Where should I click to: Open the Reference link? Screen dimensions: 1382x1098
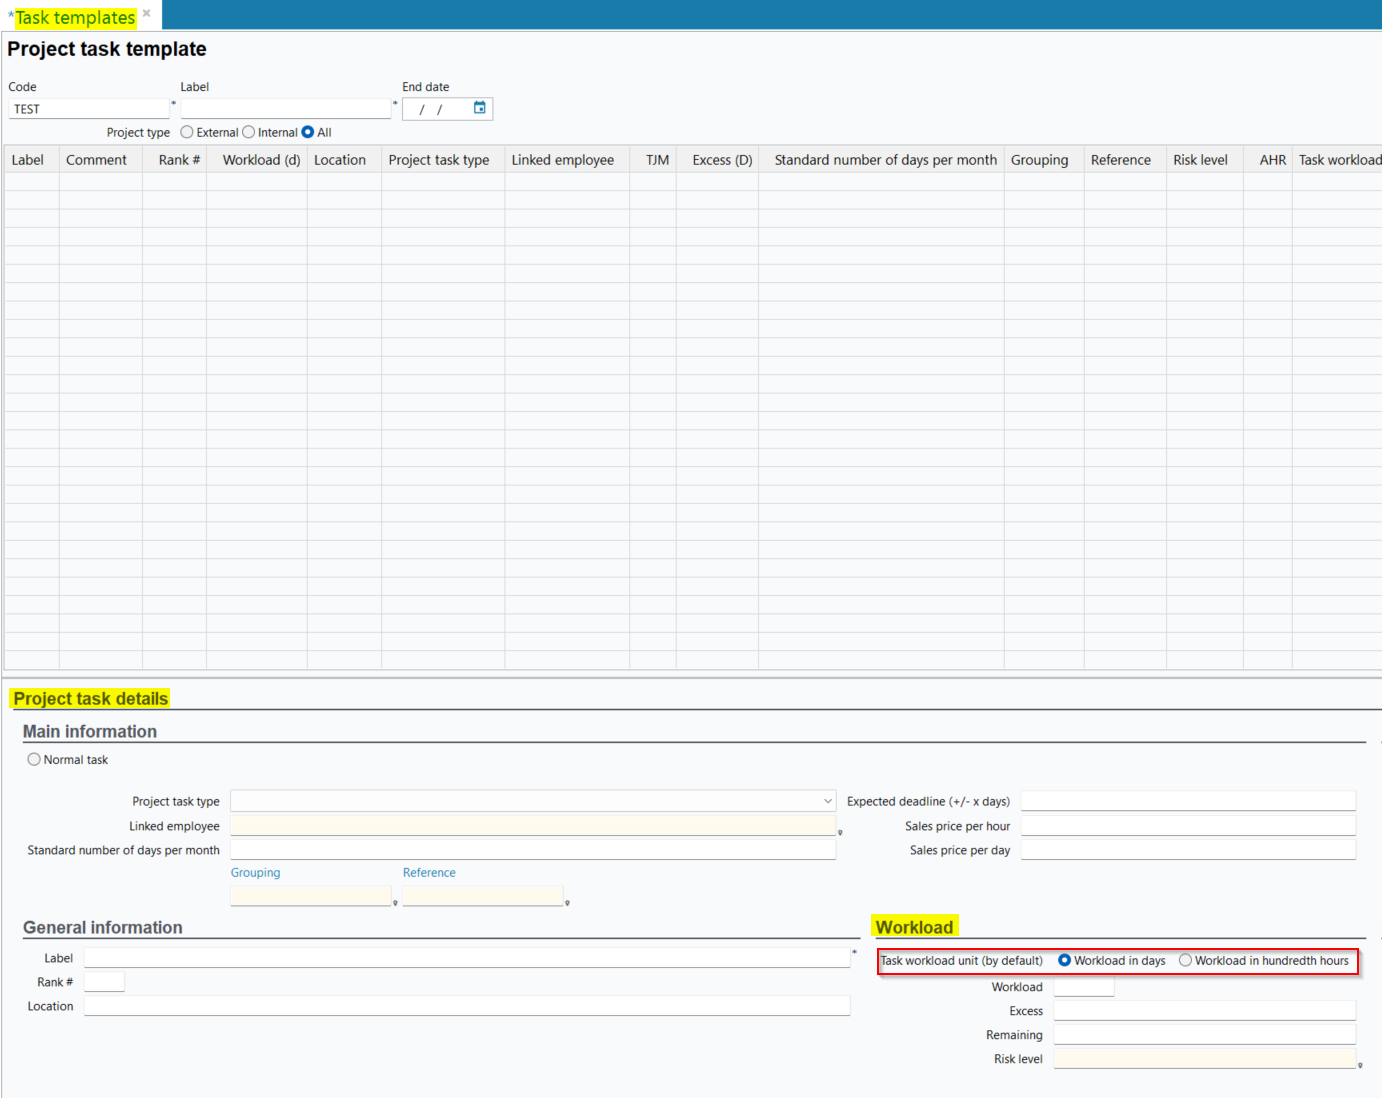[429, 873]
